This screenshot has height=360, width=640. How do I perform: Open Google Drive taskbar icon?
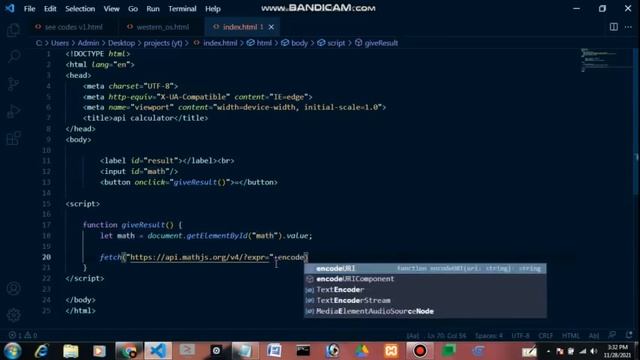pyautogui.click(x=361, y=351)
